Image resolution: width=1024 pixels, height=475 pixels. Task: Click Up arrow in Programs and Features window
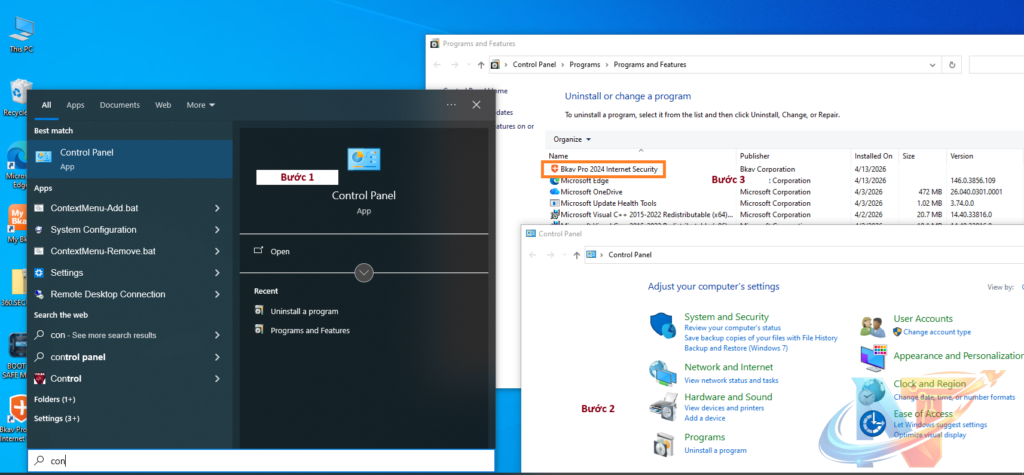pyautogui.click(x=481, y=65)
